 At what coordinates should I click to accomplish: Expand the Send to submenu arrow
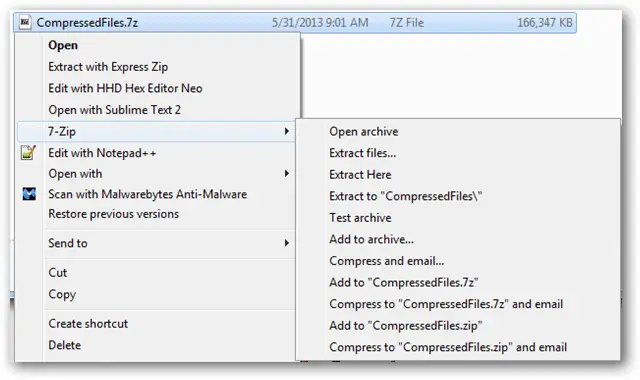[287, 243]
